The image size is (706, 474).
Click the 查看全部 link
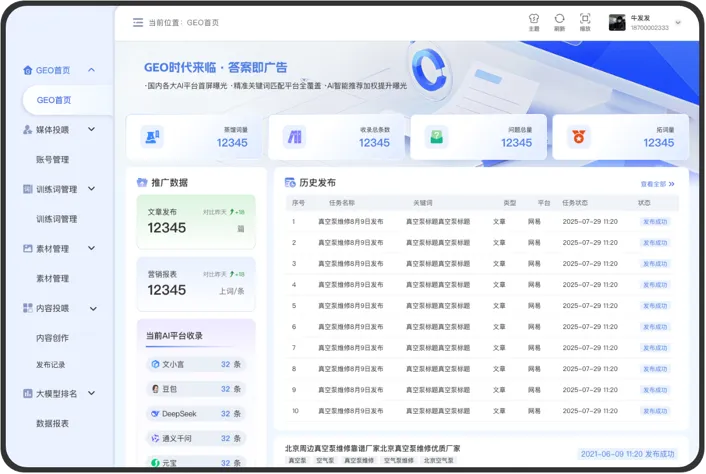(657, 184)
